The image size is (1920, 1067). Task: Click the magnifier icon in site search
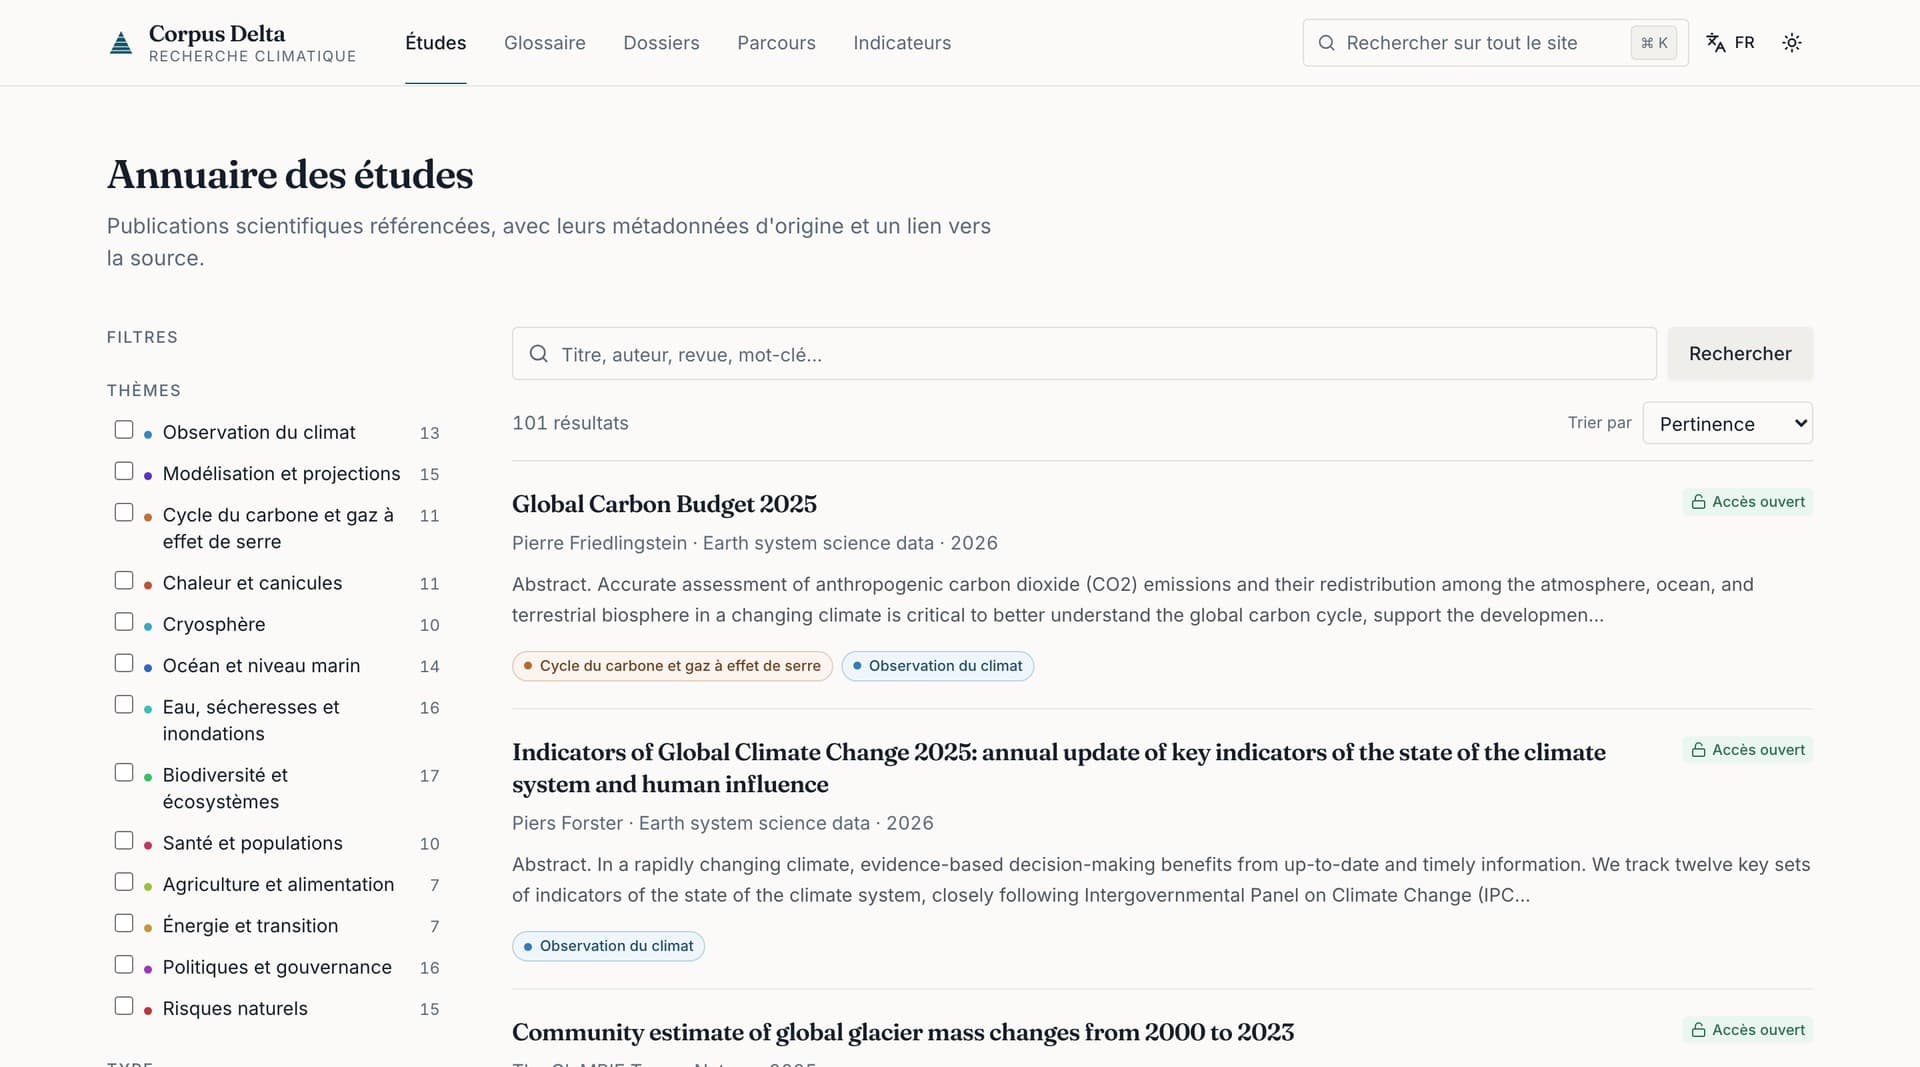(1326, 43)
